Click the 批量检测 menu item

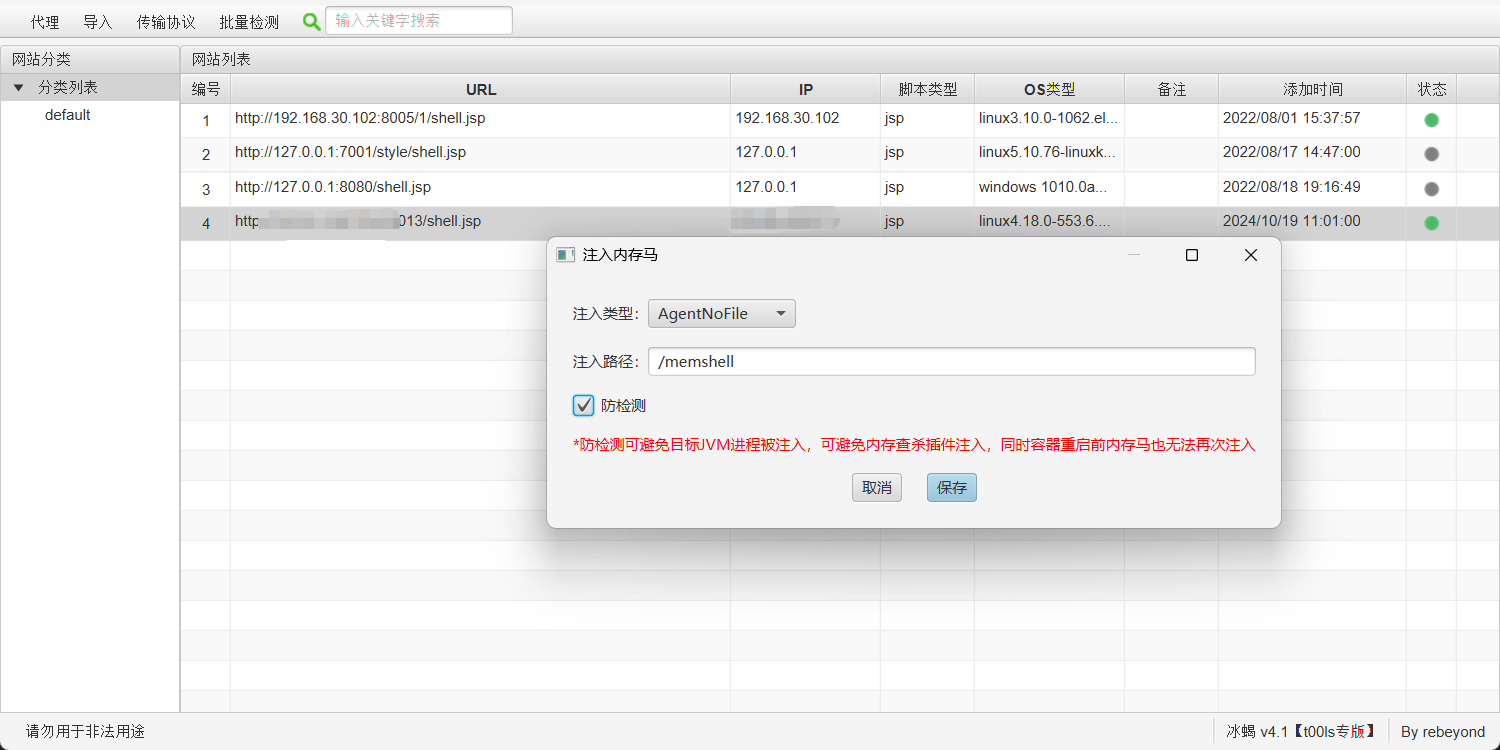click(x=249, y=22)
